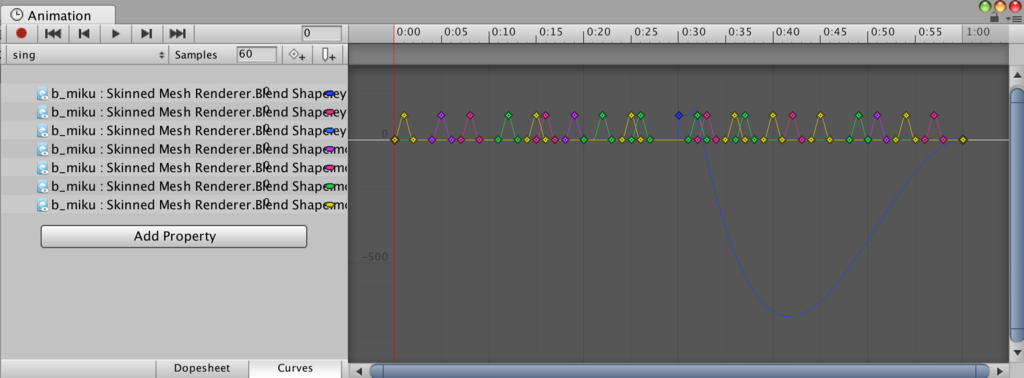
Task: Click the Add Event marker icon
Action: (x=328, y=55)
